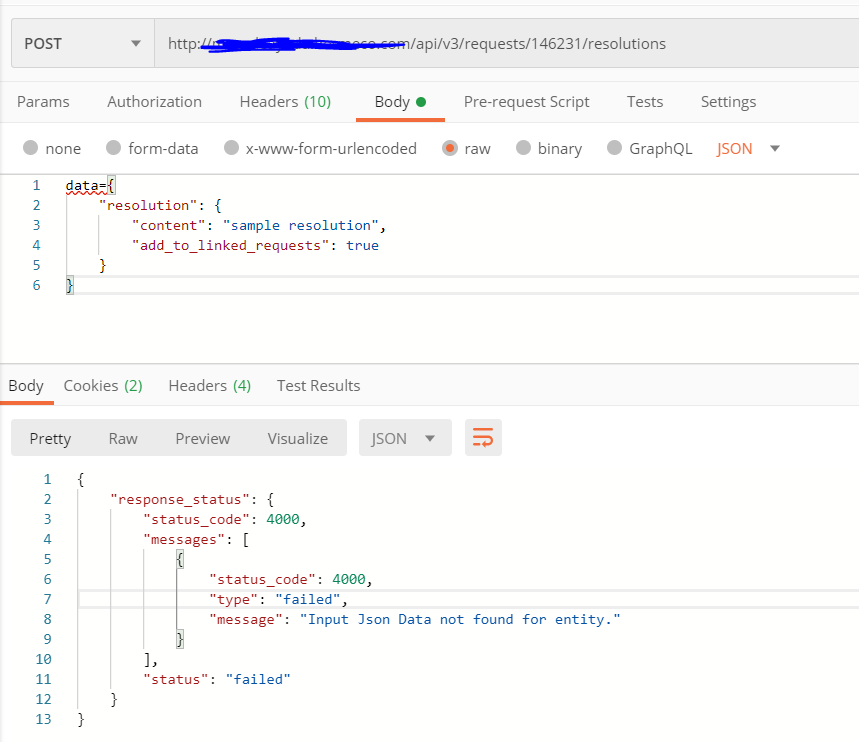Click the wrap lines icon in response
Image resolution: width=859 pixels, height=742 pixels.
(x=483, y=438)
